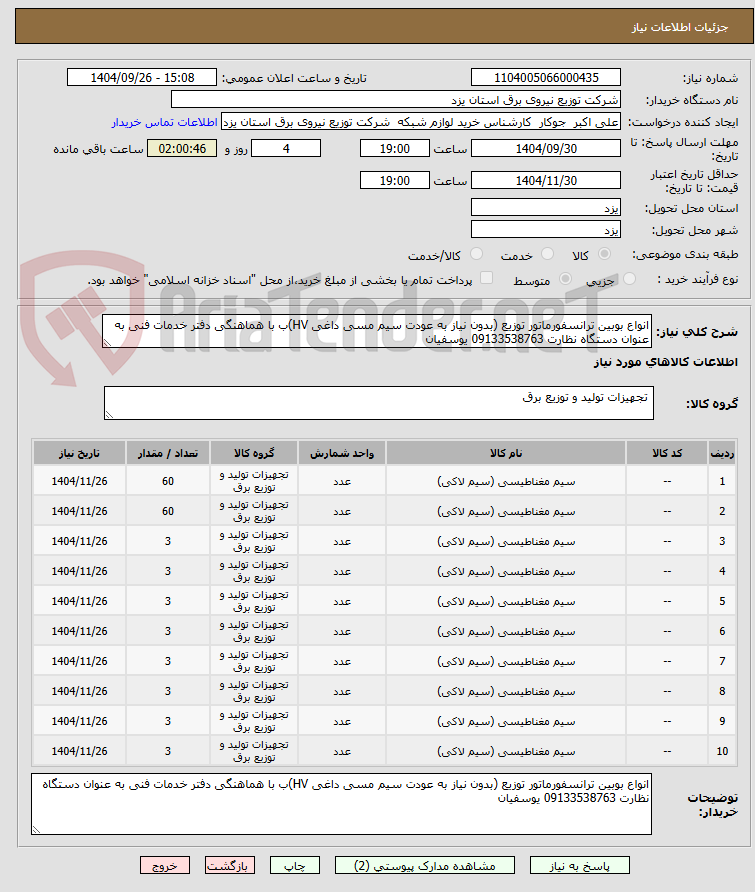This screenshot has height=892, width=755.
Task: Click the price validity time 19:00 field
Action: click(394, 180)
